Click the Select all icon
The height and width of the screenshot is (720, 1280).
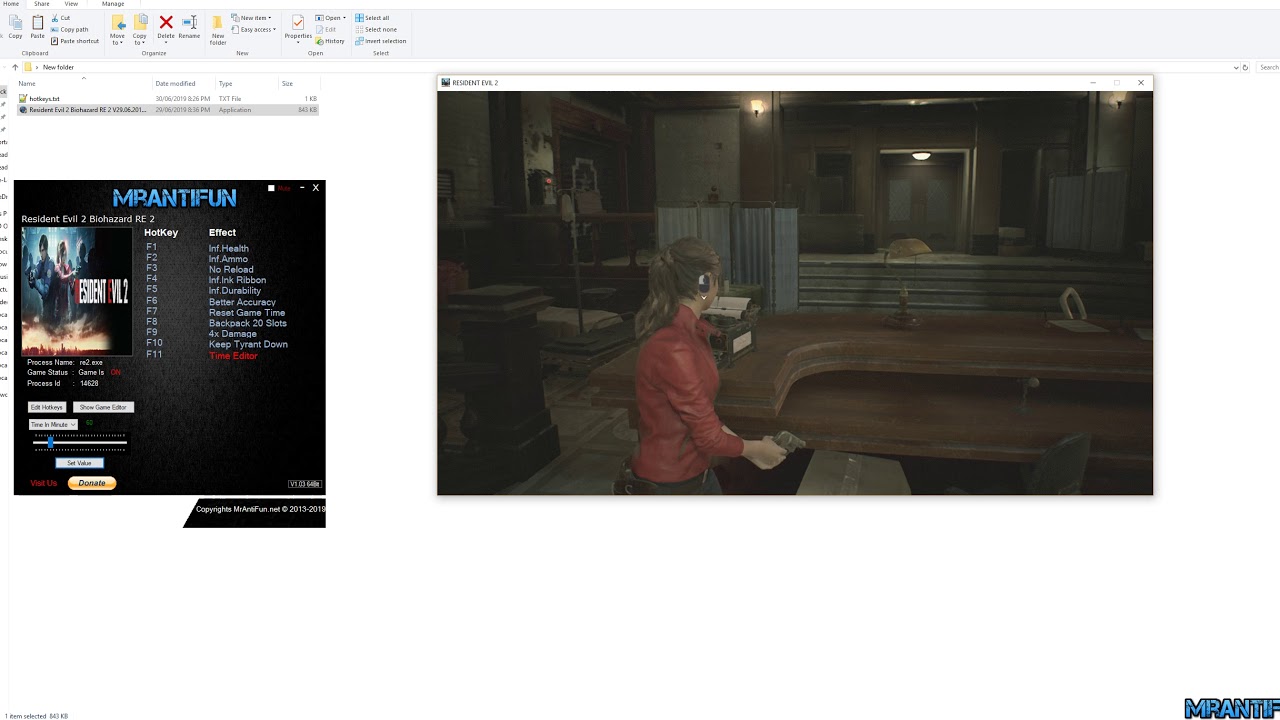pyautogui.click(x=359, y=18)
